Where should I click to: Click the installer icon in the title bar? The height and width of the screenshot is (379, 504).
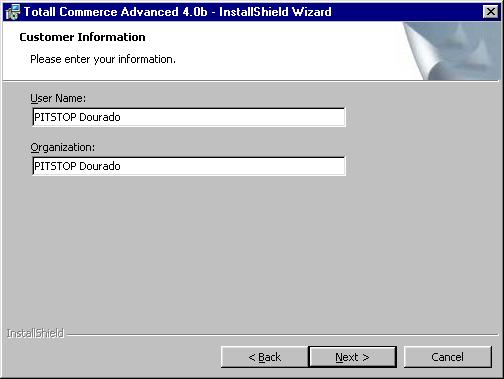click(x=13, y=12)
